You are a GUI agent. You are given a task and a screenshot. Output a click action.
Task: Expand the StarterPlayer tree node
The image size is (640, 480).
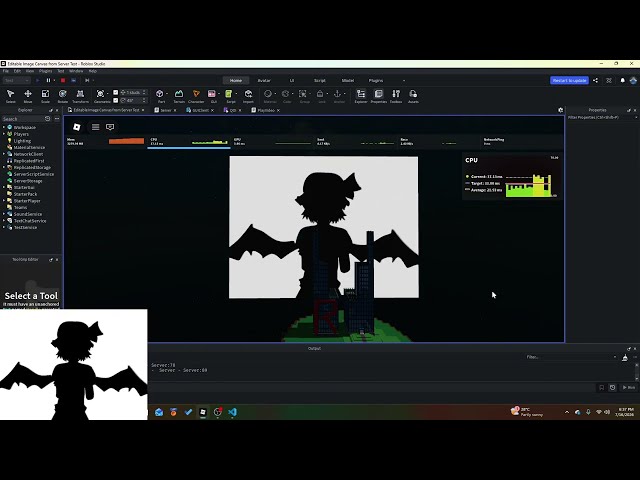(x=4, y=201)
